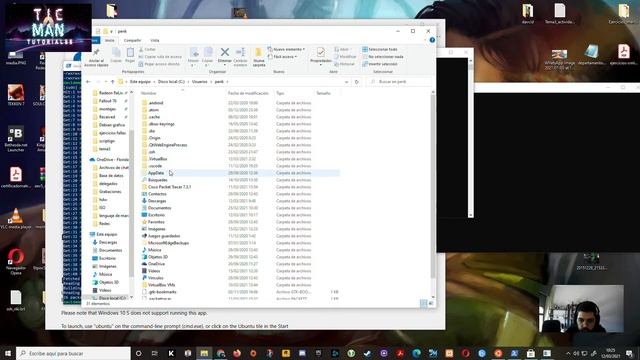Switch to the Vista ribbon tab
This screenshot has width=640, height=360.
pos(155,40)
